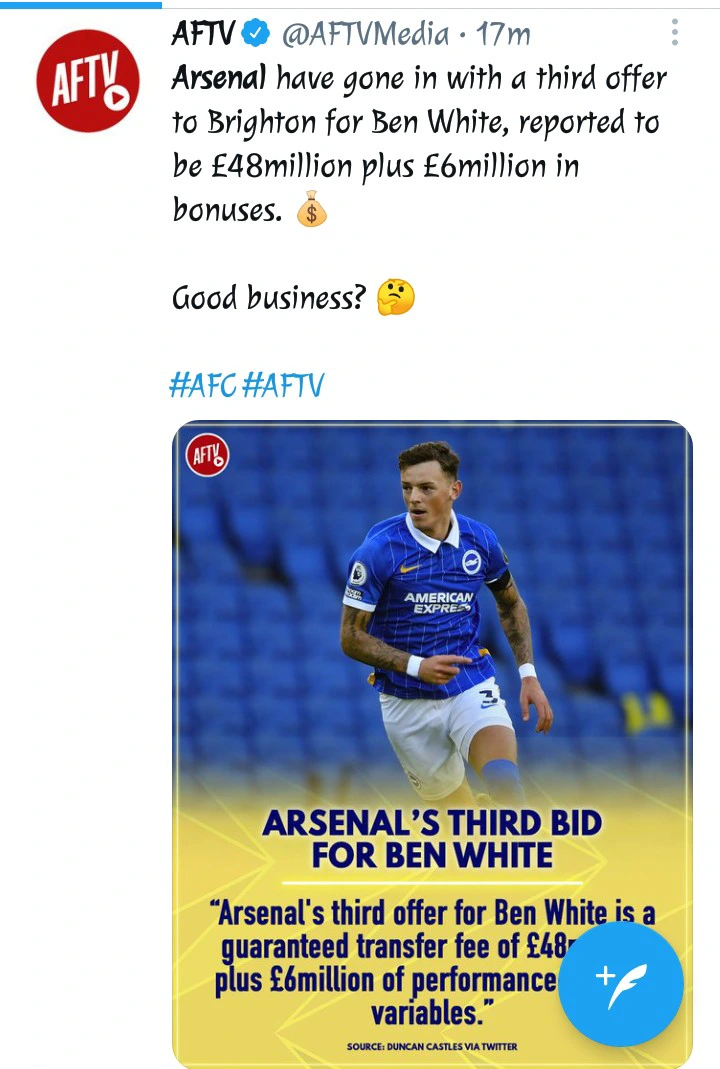Tap the thinking face emoji

tap(396, 297)
